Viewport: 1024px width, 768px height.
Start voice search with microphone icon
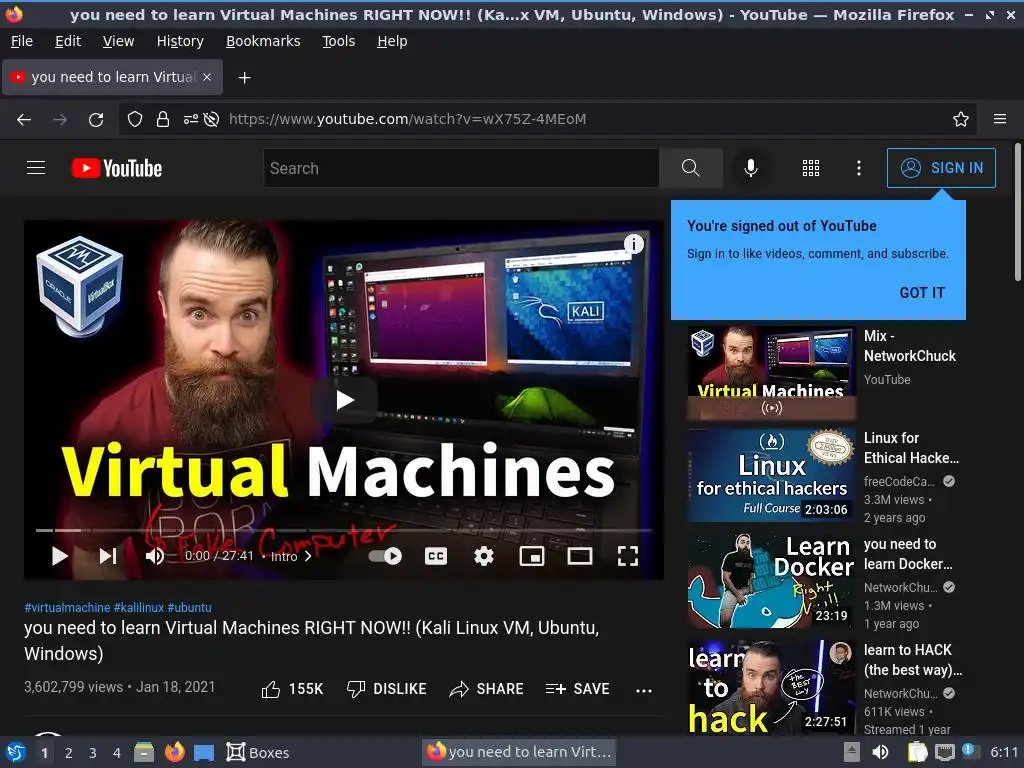tap(751, 168)
